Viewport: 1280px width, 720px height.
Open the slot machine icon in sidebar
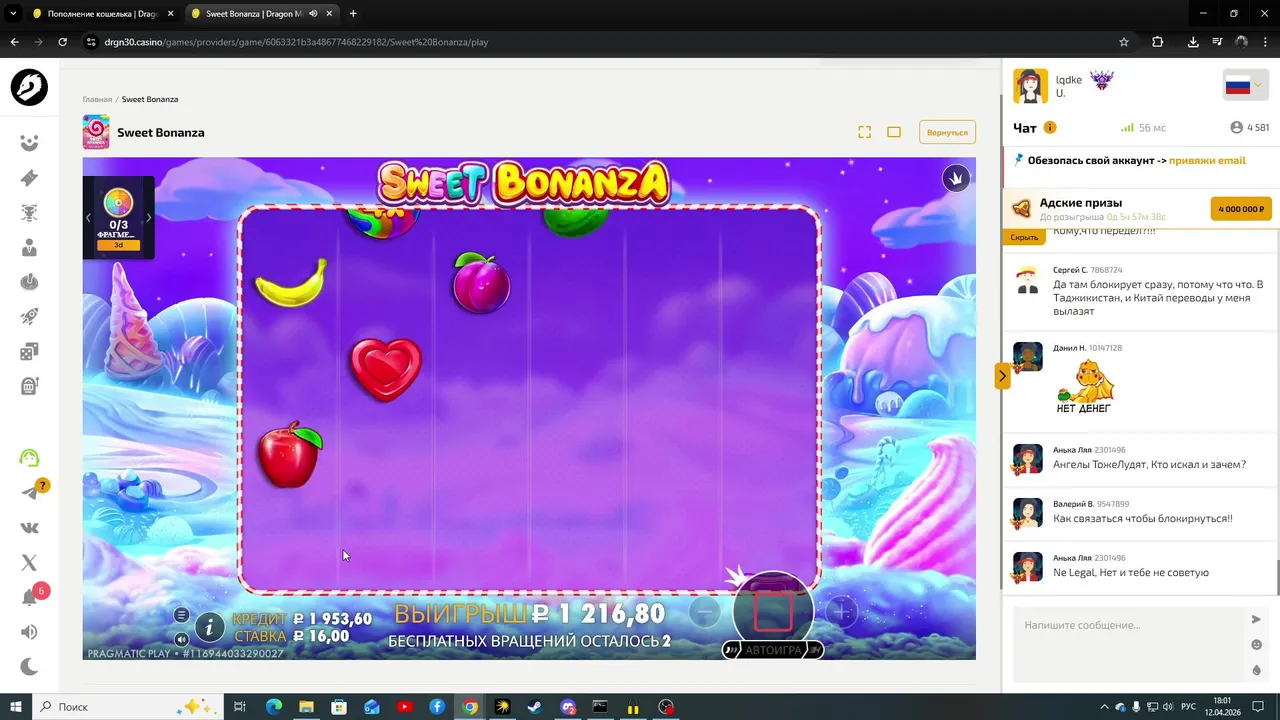[x=29, y=386]
